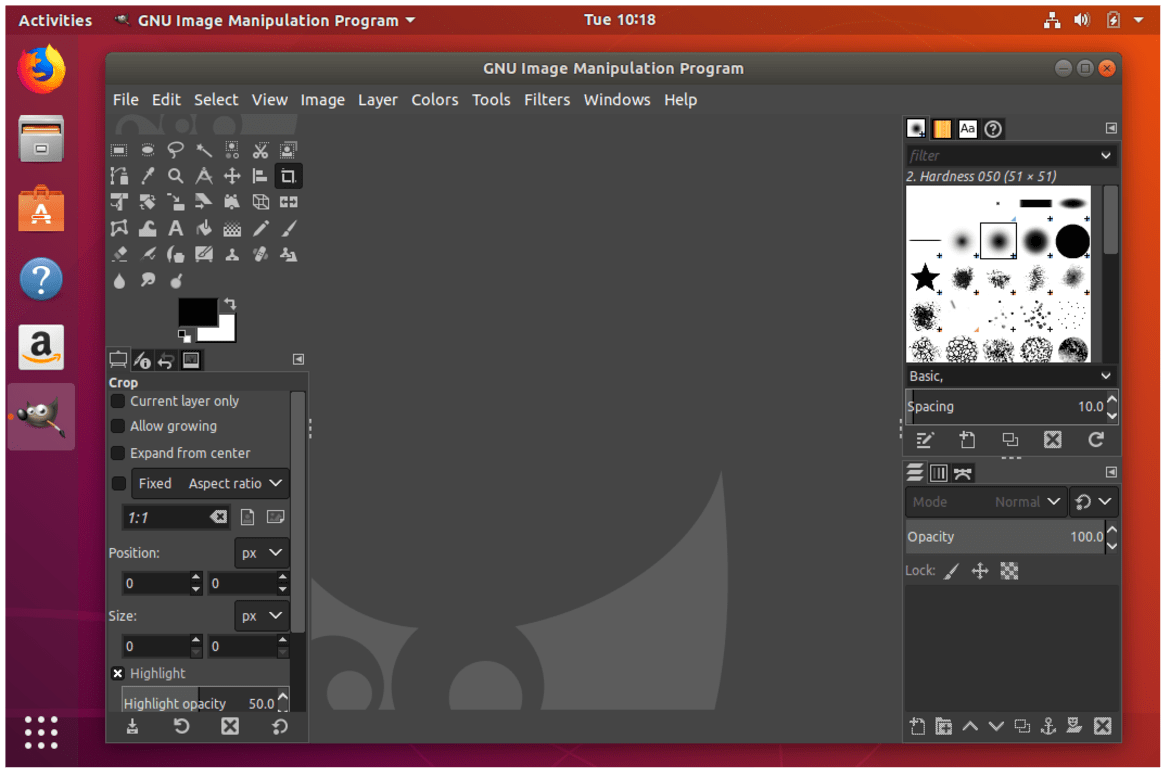Image resolution: width=1170 pixels, height=777 pixels.
Task: Pick the Clone tool
Action: (230, 253)
